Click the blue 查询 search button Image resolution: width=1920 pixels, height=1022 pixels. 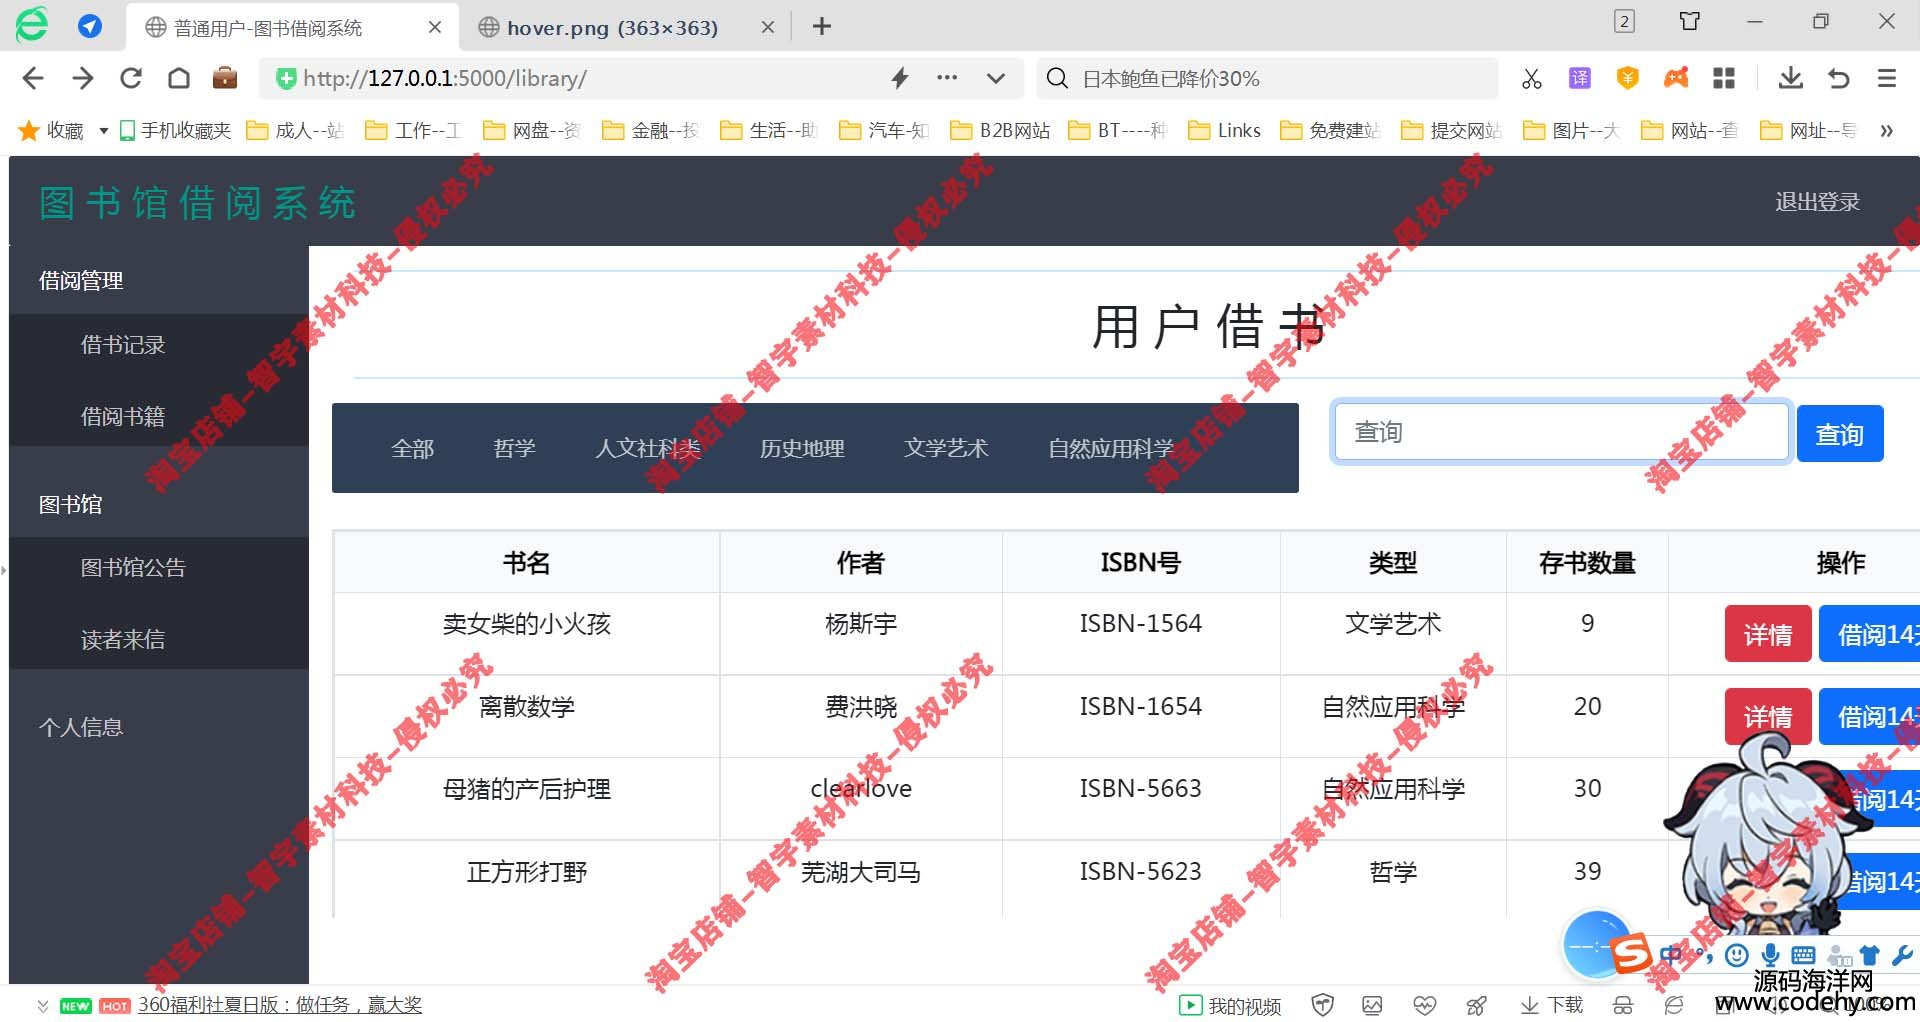coord(1839,434)
